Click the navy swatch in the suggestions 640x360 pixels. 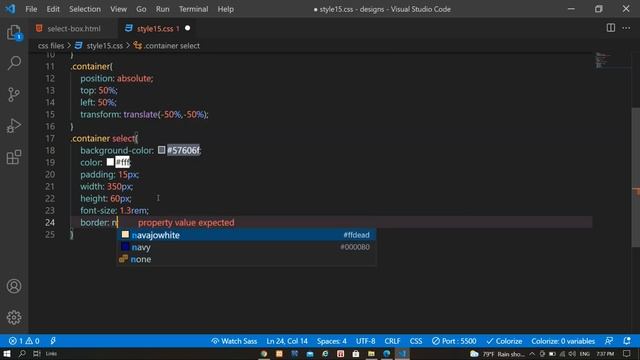(x=125, y=247)
